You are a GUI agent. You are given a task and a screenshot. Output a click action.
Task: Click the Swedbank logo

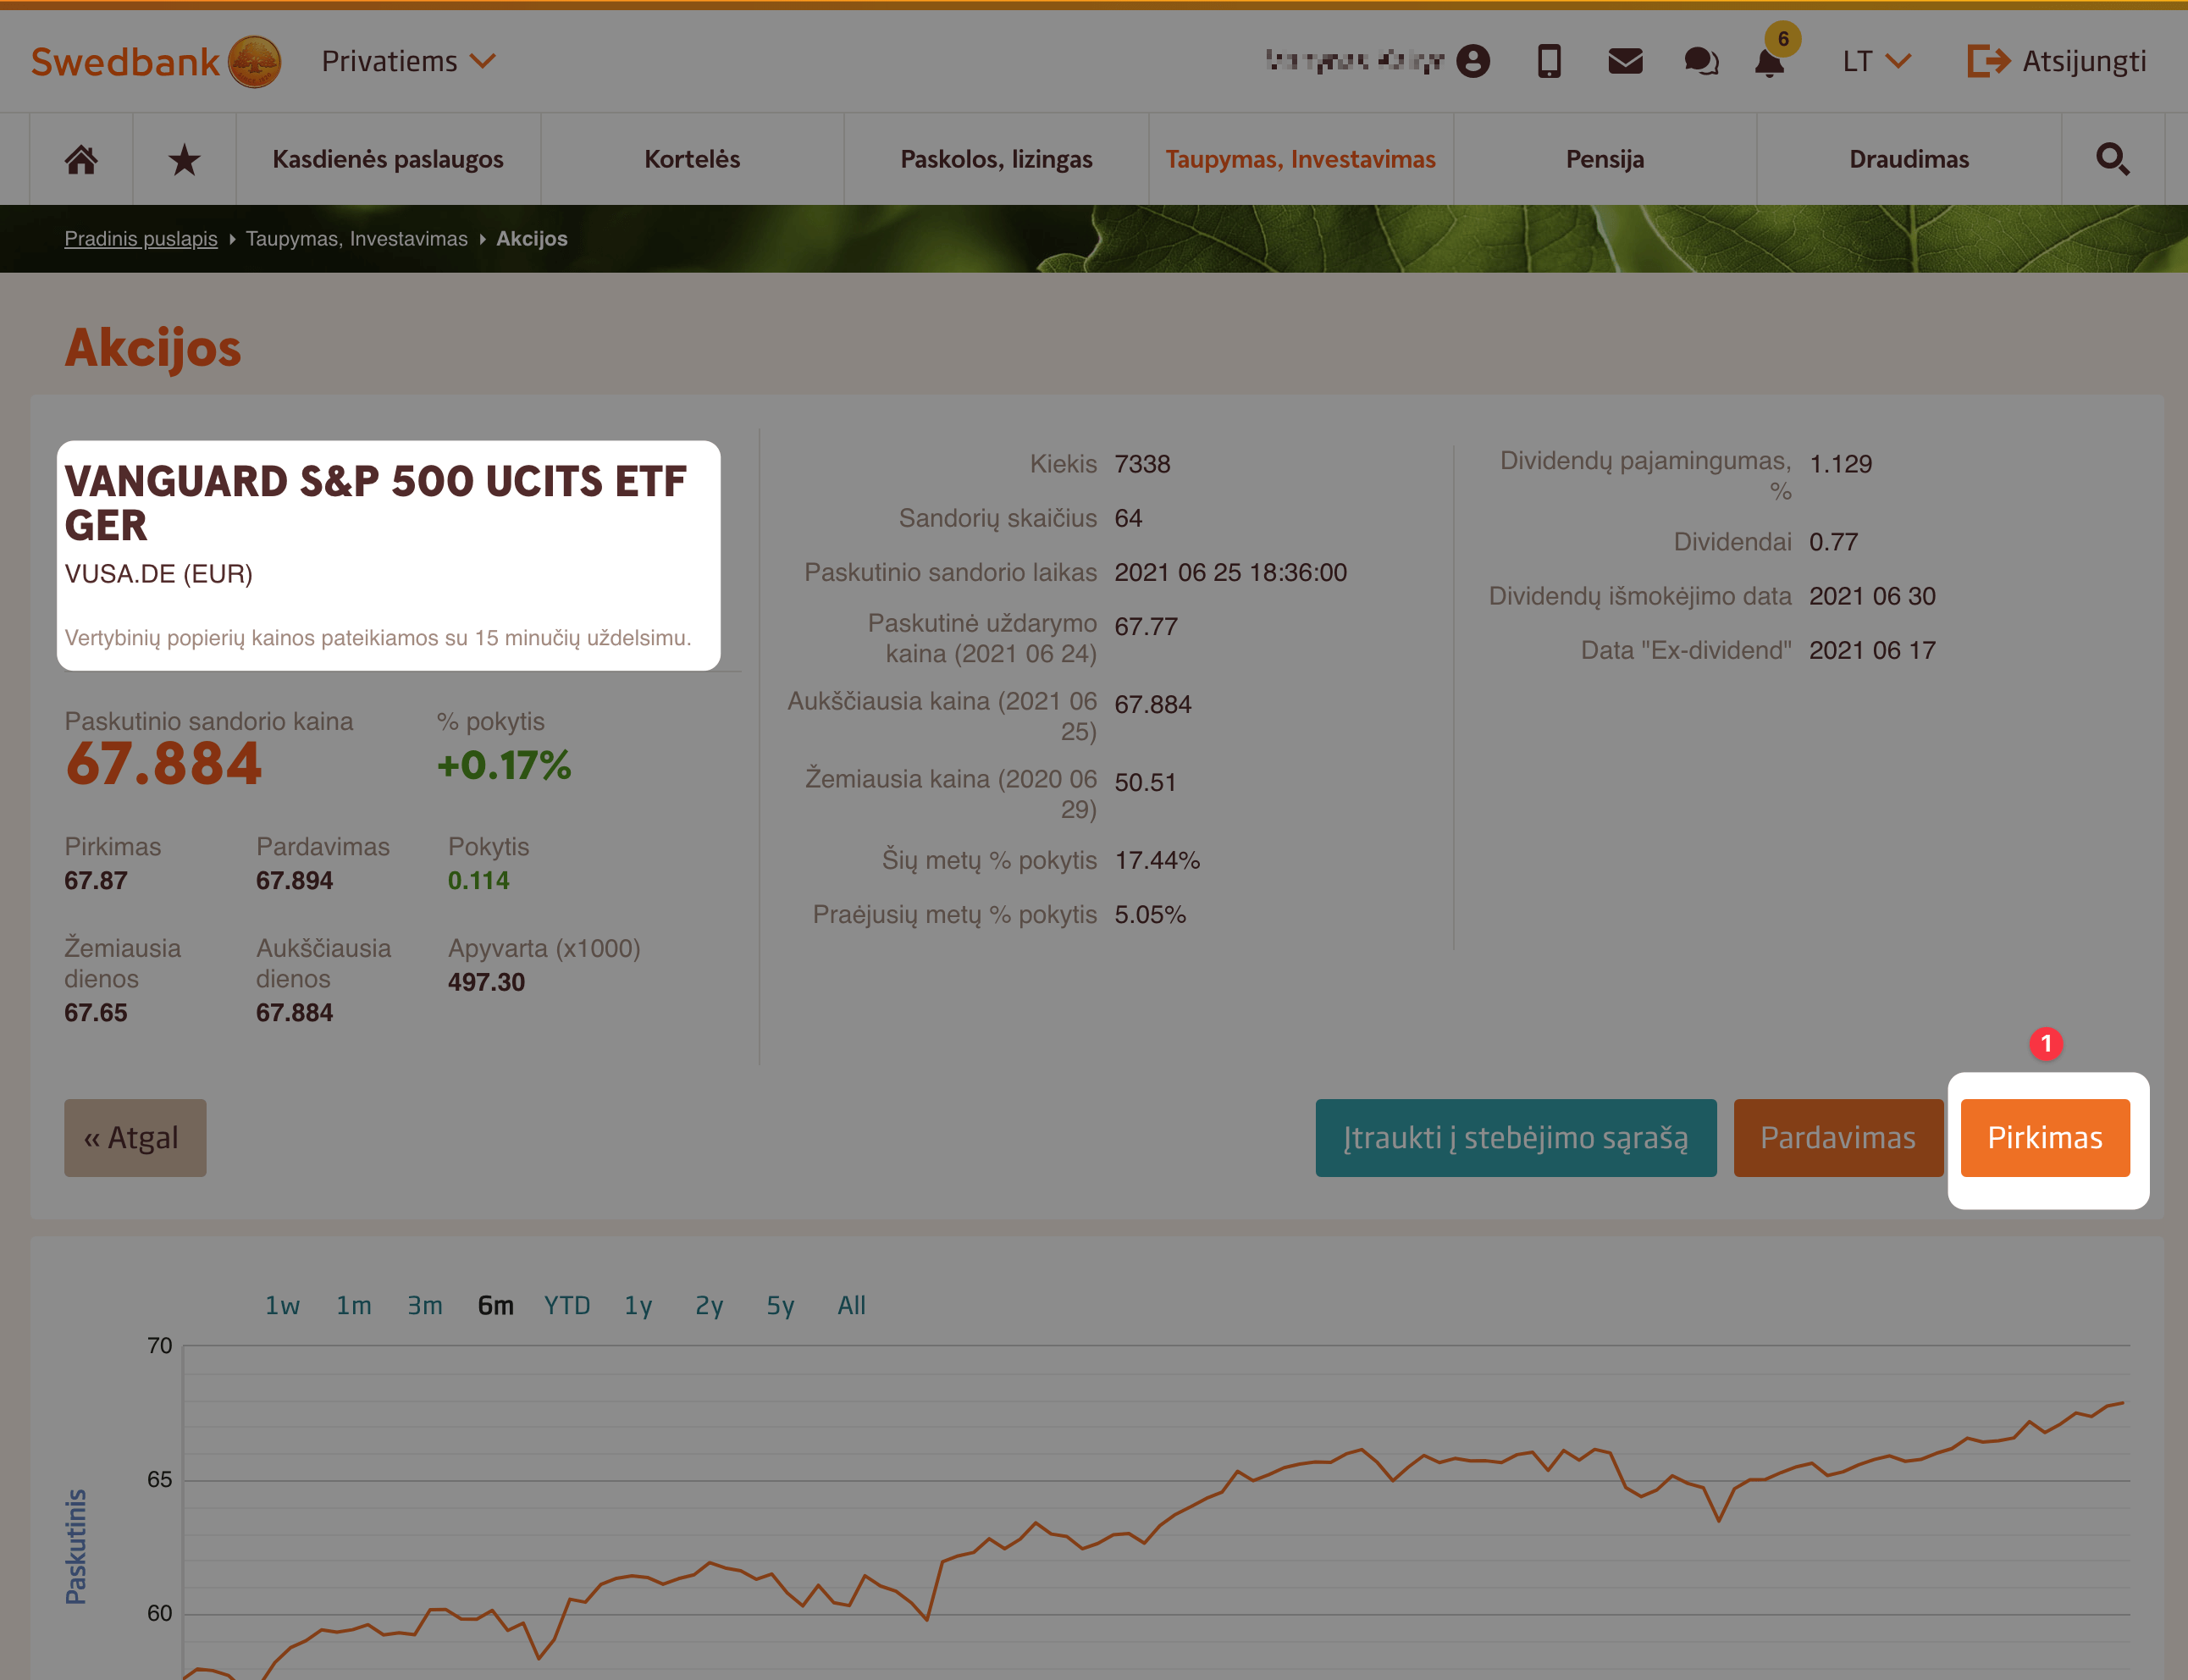[x=156, y=61]
